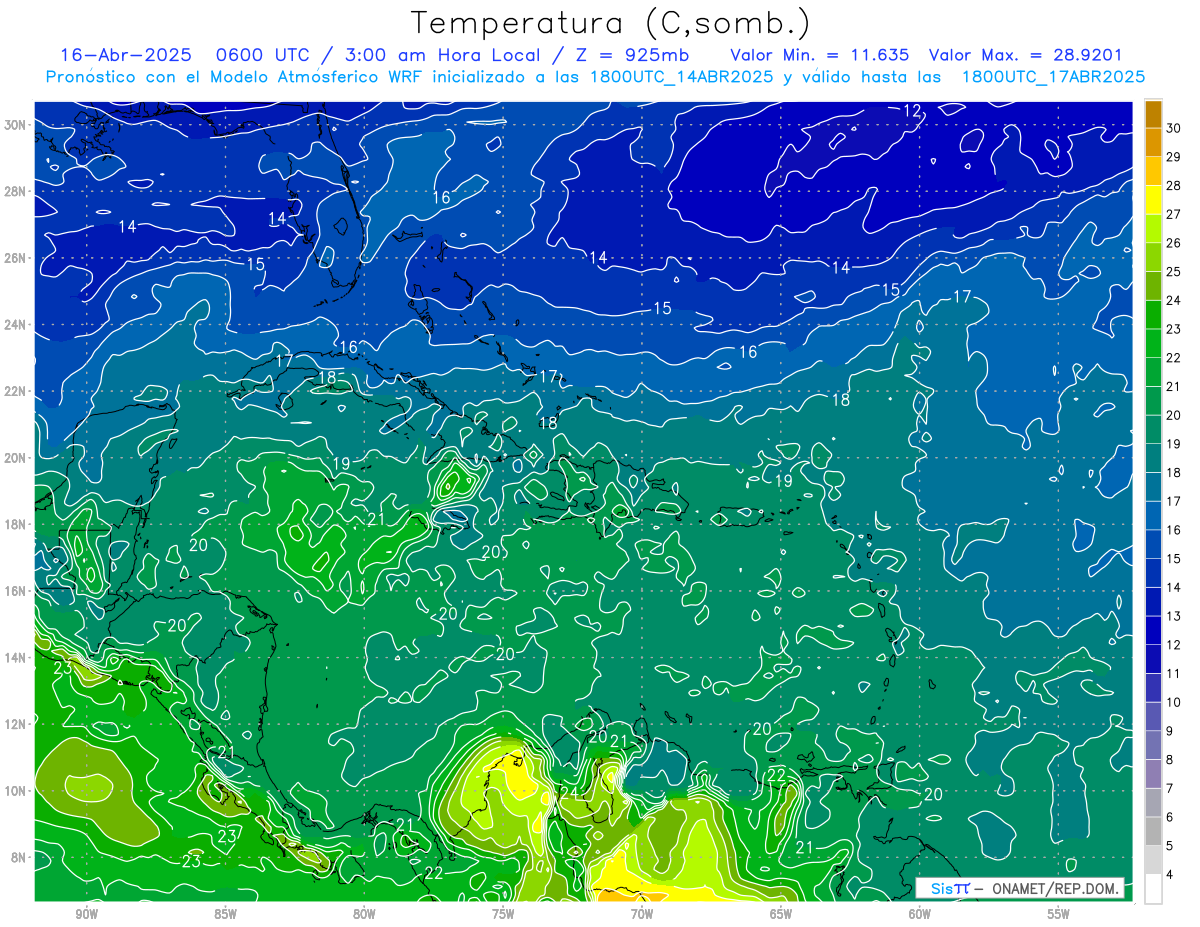Click the purple legend swatch between 8 and 9
Screen dimensions: 1200x927
pos(1153,745)
